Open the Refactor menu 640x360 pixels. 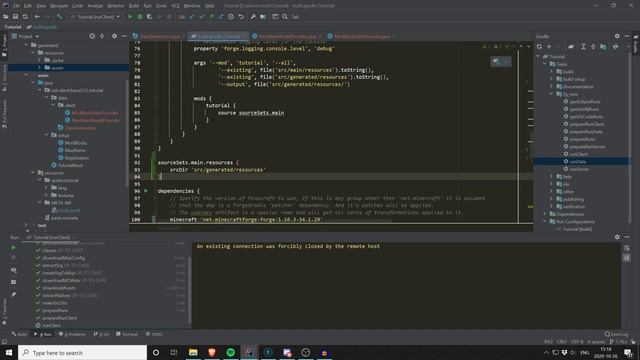(x=116, y=6)
